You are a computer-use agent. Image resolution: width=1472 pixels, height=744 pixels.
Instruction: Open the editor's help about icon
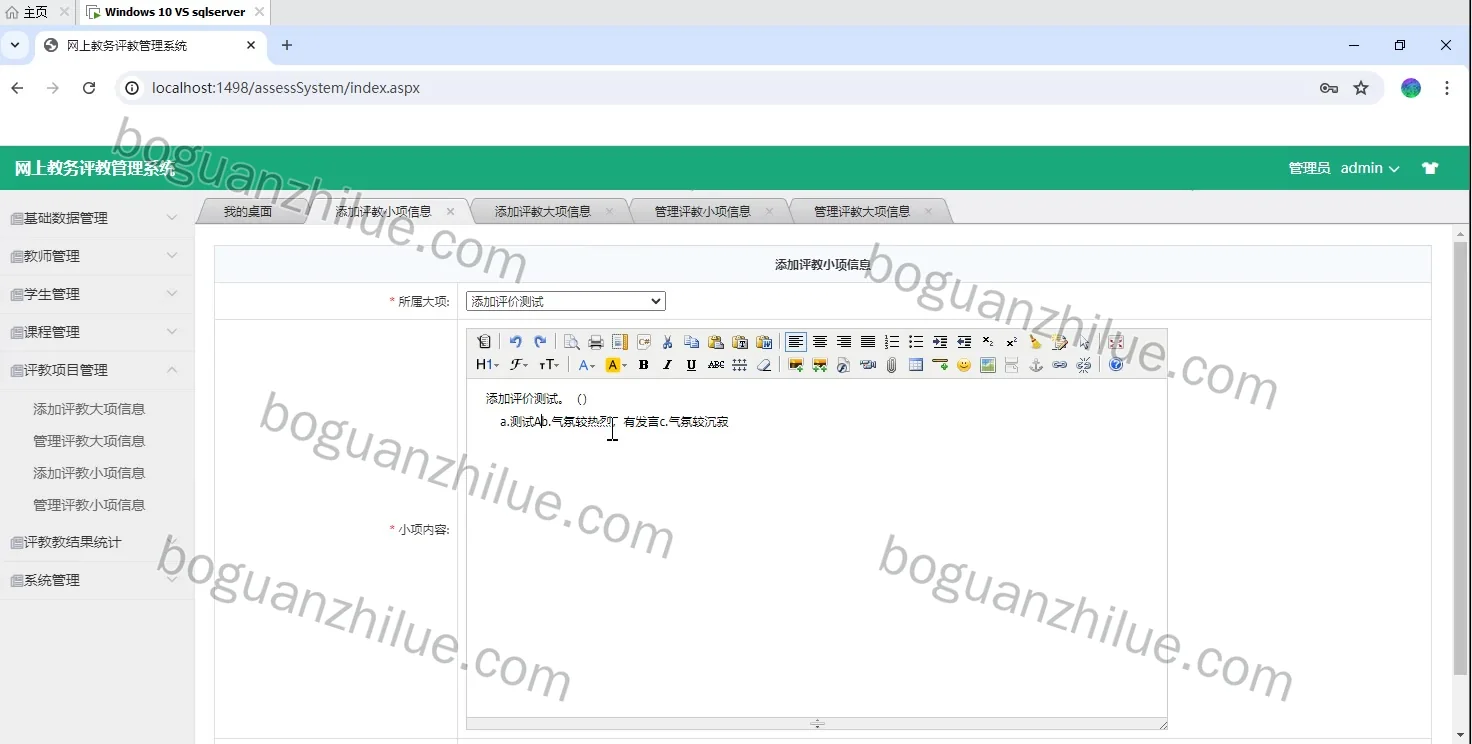click(1116, 365)
